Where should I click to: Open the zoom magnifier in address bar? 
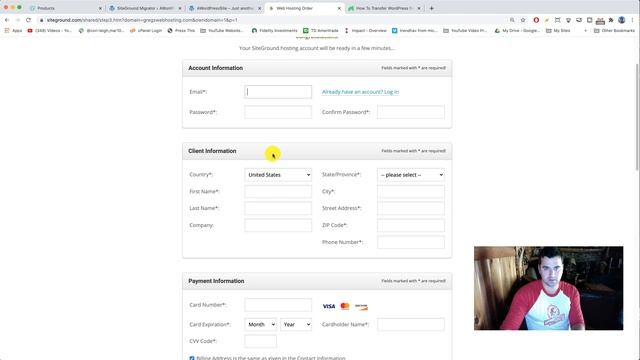click(x=512, y=20)
